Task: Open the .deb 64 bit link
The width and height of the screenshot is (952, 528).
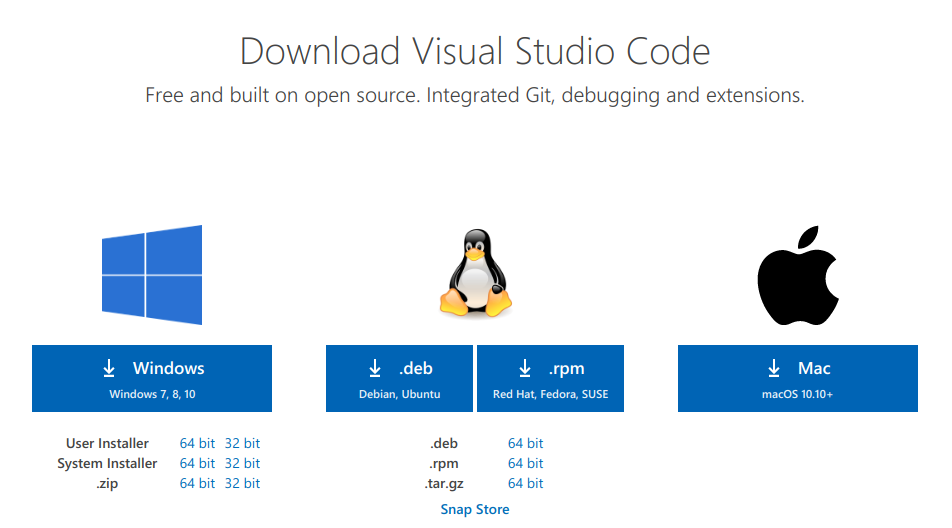Action: coord(526,444)
